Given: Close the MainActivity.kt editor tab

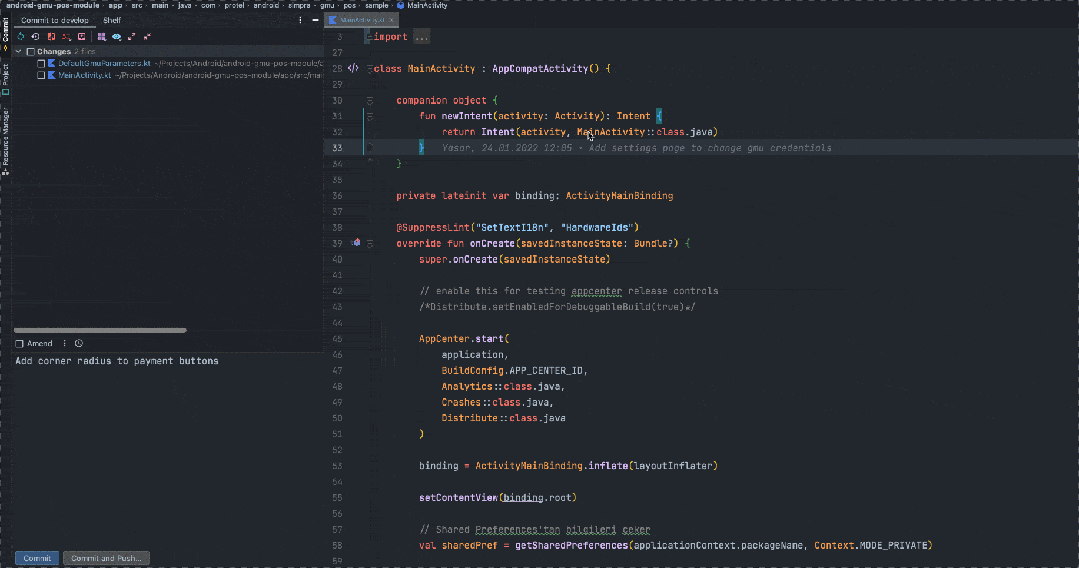Looking at the screenshot, I should pyautogui.click(x=391, y=20).
